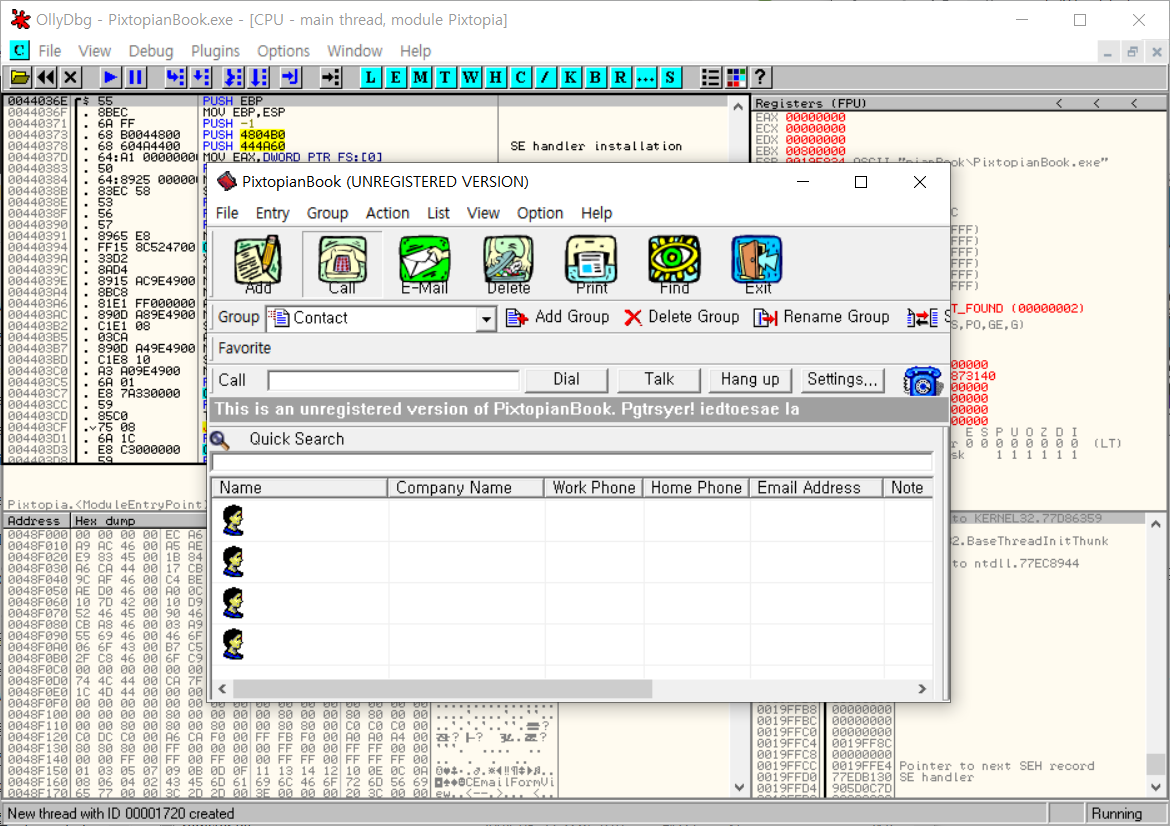The width and height of the screenshot is (1170, 826).
Task: Click the Address column header in OllyDbg dump
Action: (x=36, y=521)
